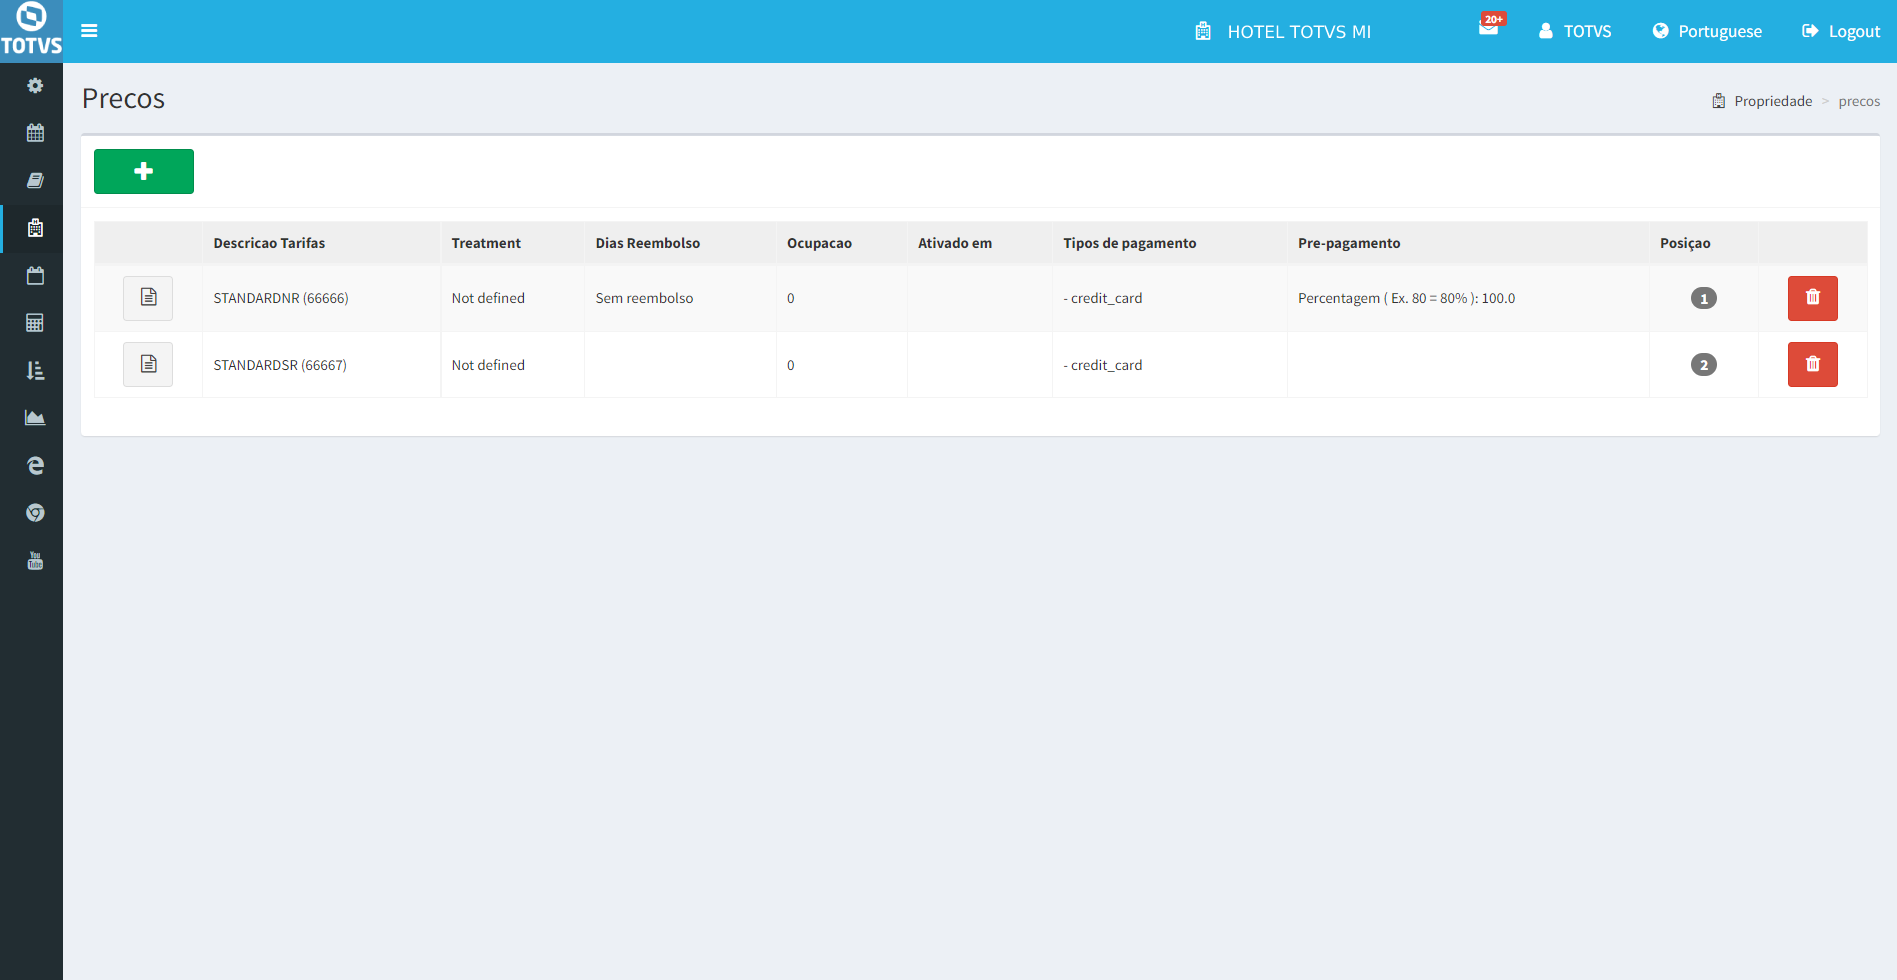1897x980 pixels.
Task: Open the settings gear in sidebar
Action: [x=35, y=86]
